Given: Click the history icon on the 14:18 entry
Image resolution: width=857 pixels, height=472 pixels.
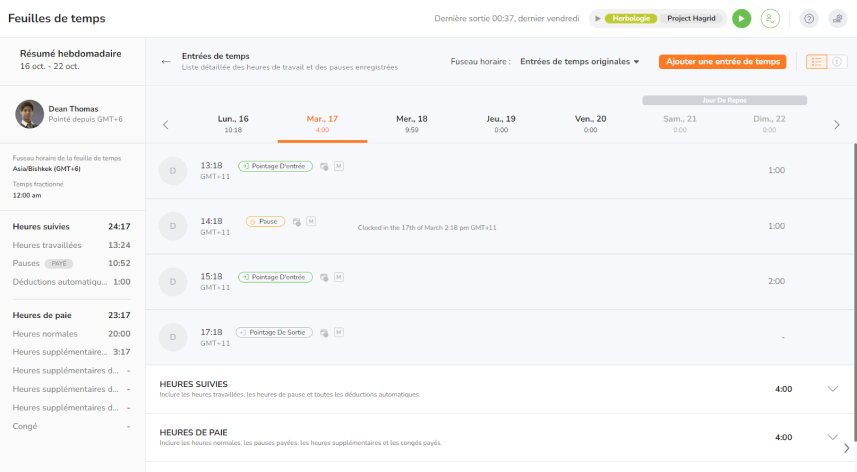Looking at the screenshot, I should (296, 222).
